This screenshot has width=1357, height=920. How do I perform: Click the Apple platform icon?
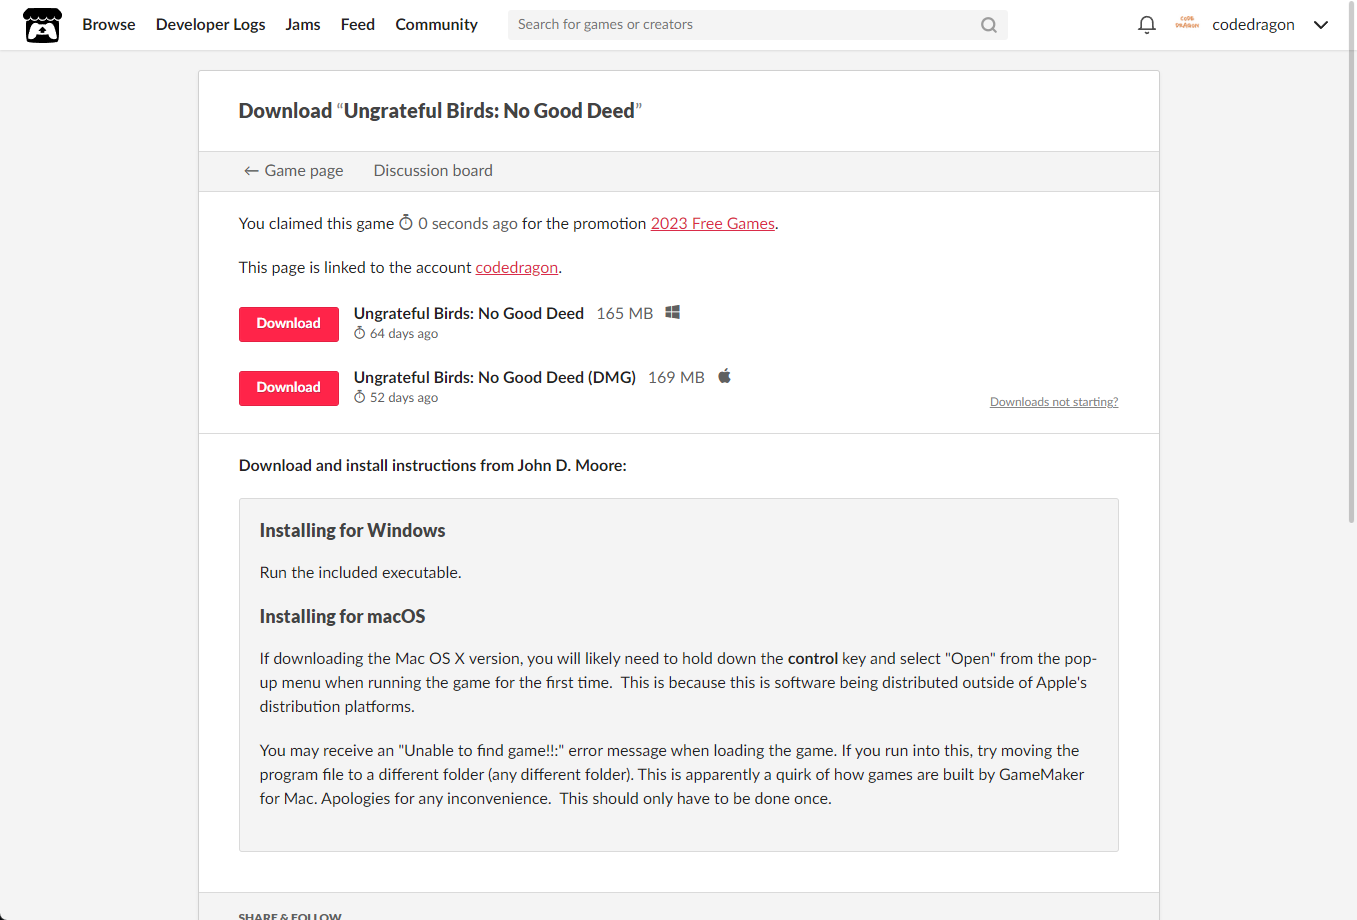tap(725, 376)
